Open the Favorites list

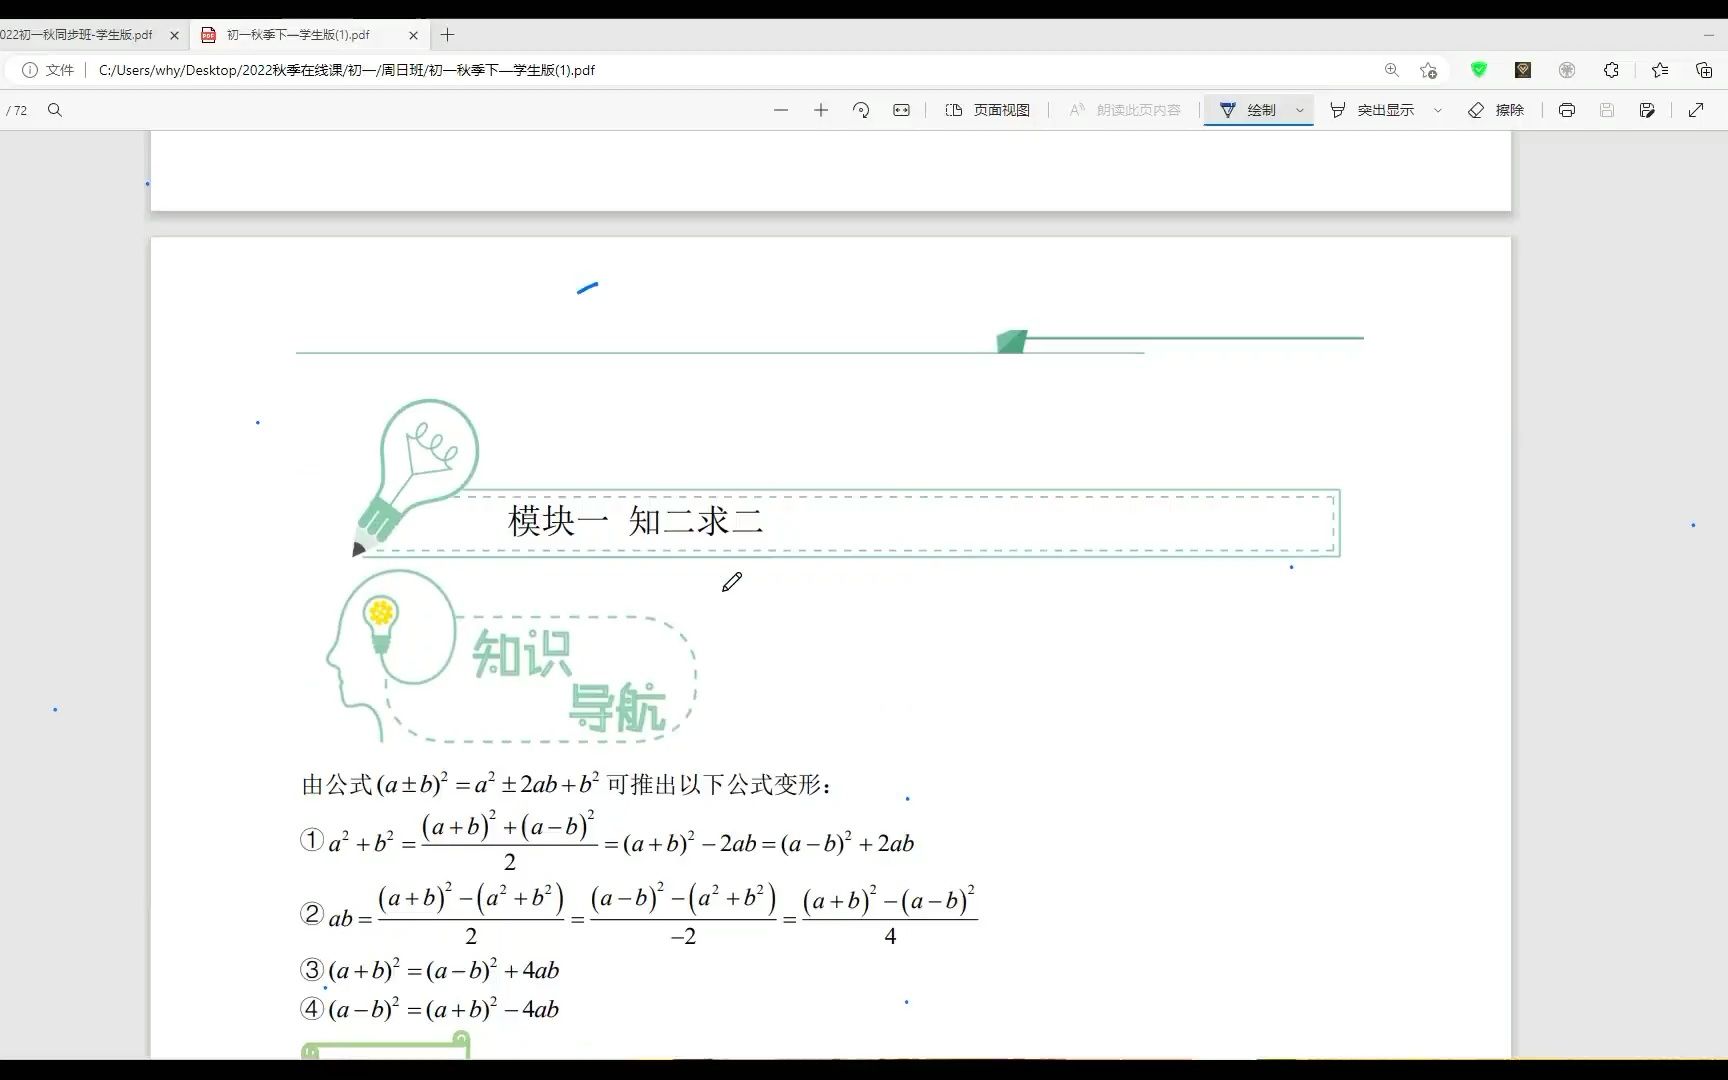[1660, 70]
